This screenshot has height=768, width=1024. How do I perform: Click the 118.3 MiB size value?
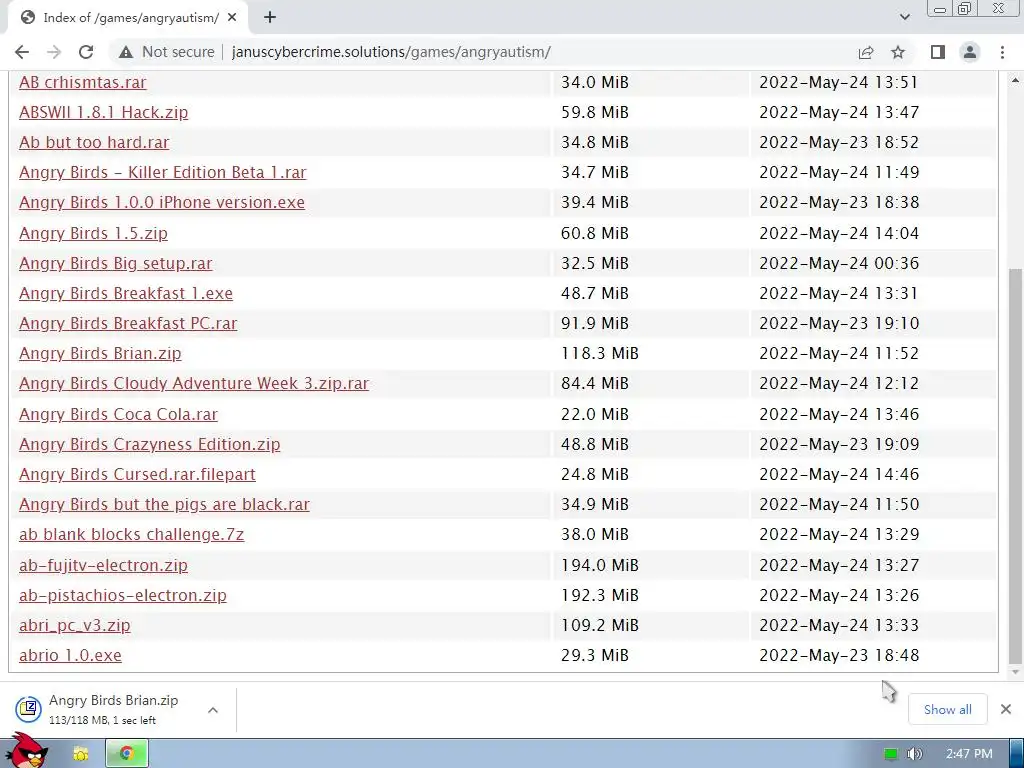(x=600, y=353)
